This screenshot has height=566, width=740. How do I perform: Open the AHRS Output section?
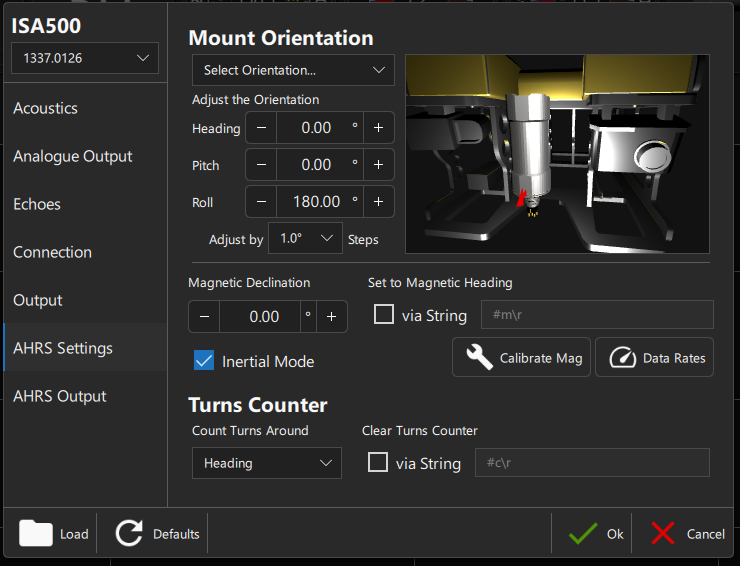60,396
